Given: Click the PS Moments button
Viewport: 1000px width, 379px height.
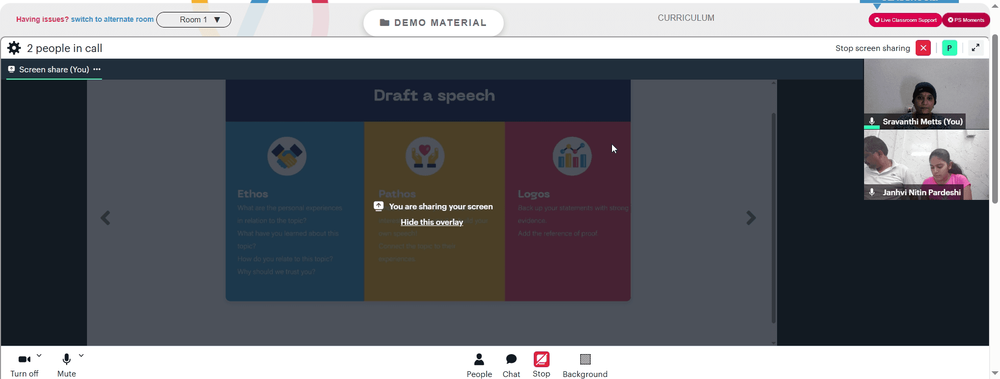Looking at the screenshot, I should pyautogui.click(x=966, y=20).
